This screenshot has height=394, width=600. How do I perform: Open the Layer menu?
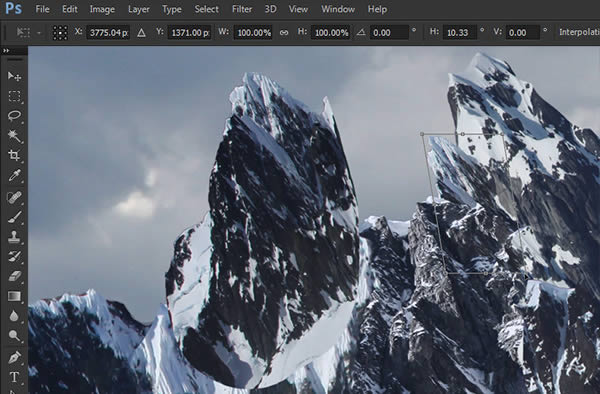tap(139, 9)
